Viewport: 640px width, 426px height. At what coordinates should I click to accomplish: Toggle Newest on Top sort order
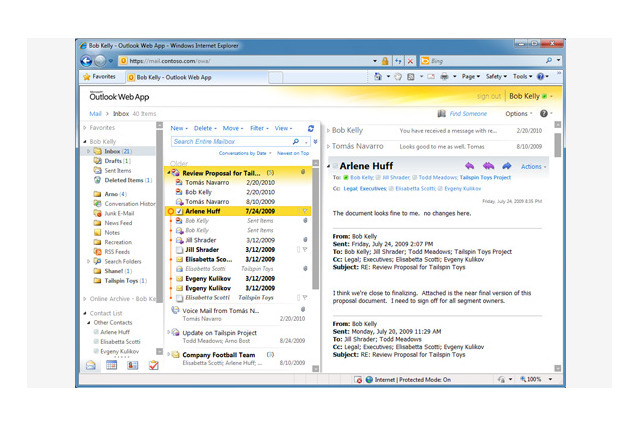click(x=293, y=153)
